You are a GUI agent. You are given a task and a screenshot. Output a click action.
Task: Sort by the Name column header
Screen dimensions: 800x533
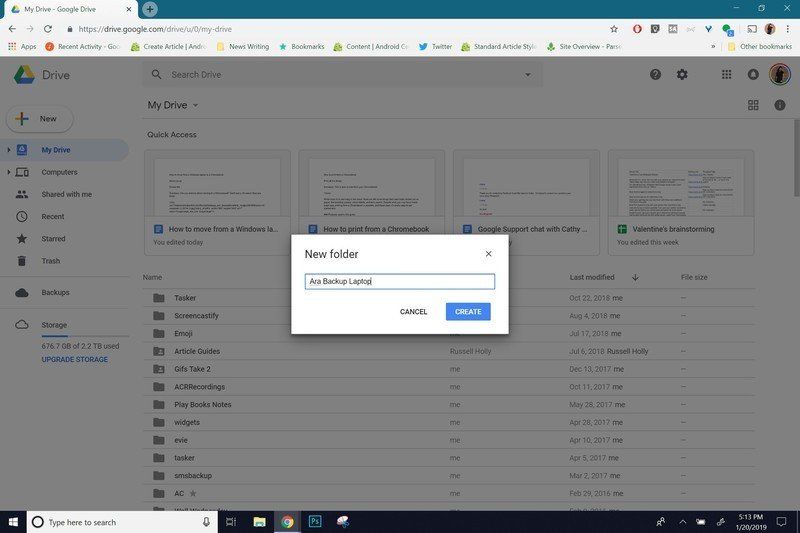(x=152, y=277)
